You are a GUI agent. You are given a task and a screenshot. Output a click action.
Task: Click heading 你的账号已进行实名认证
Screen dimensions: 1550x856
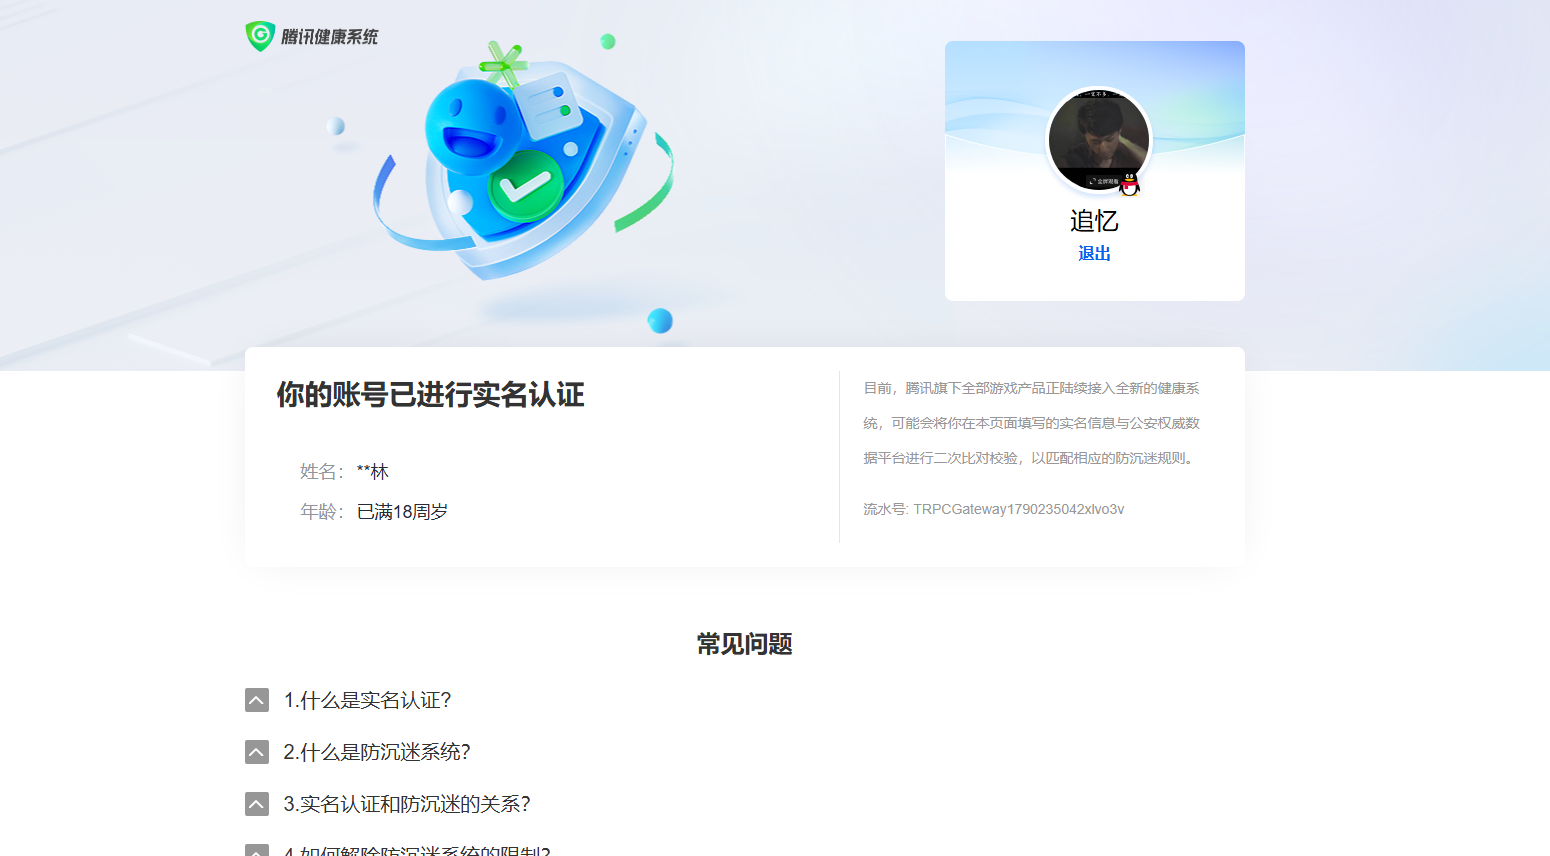(430, 395)
